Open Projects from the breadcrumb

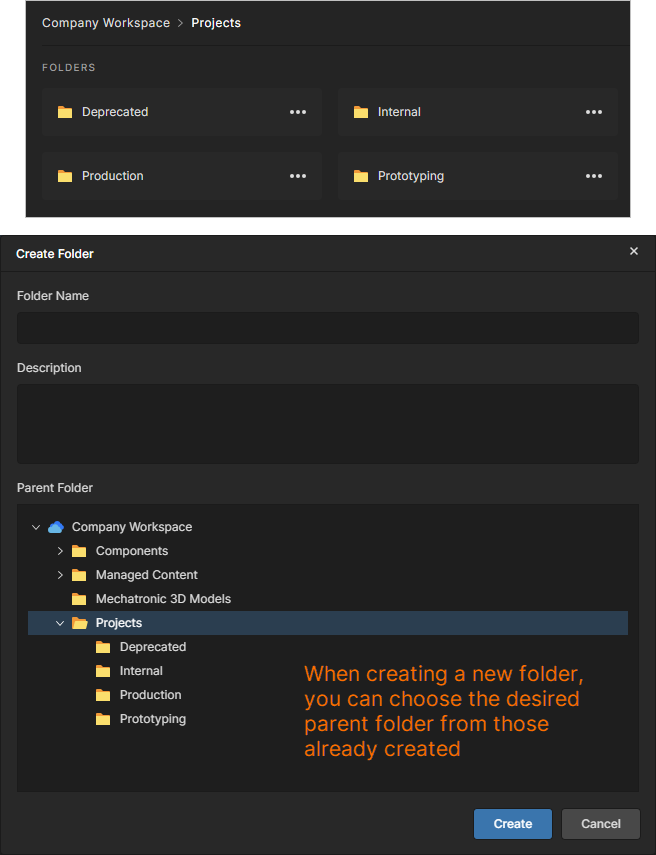(216, 22)
